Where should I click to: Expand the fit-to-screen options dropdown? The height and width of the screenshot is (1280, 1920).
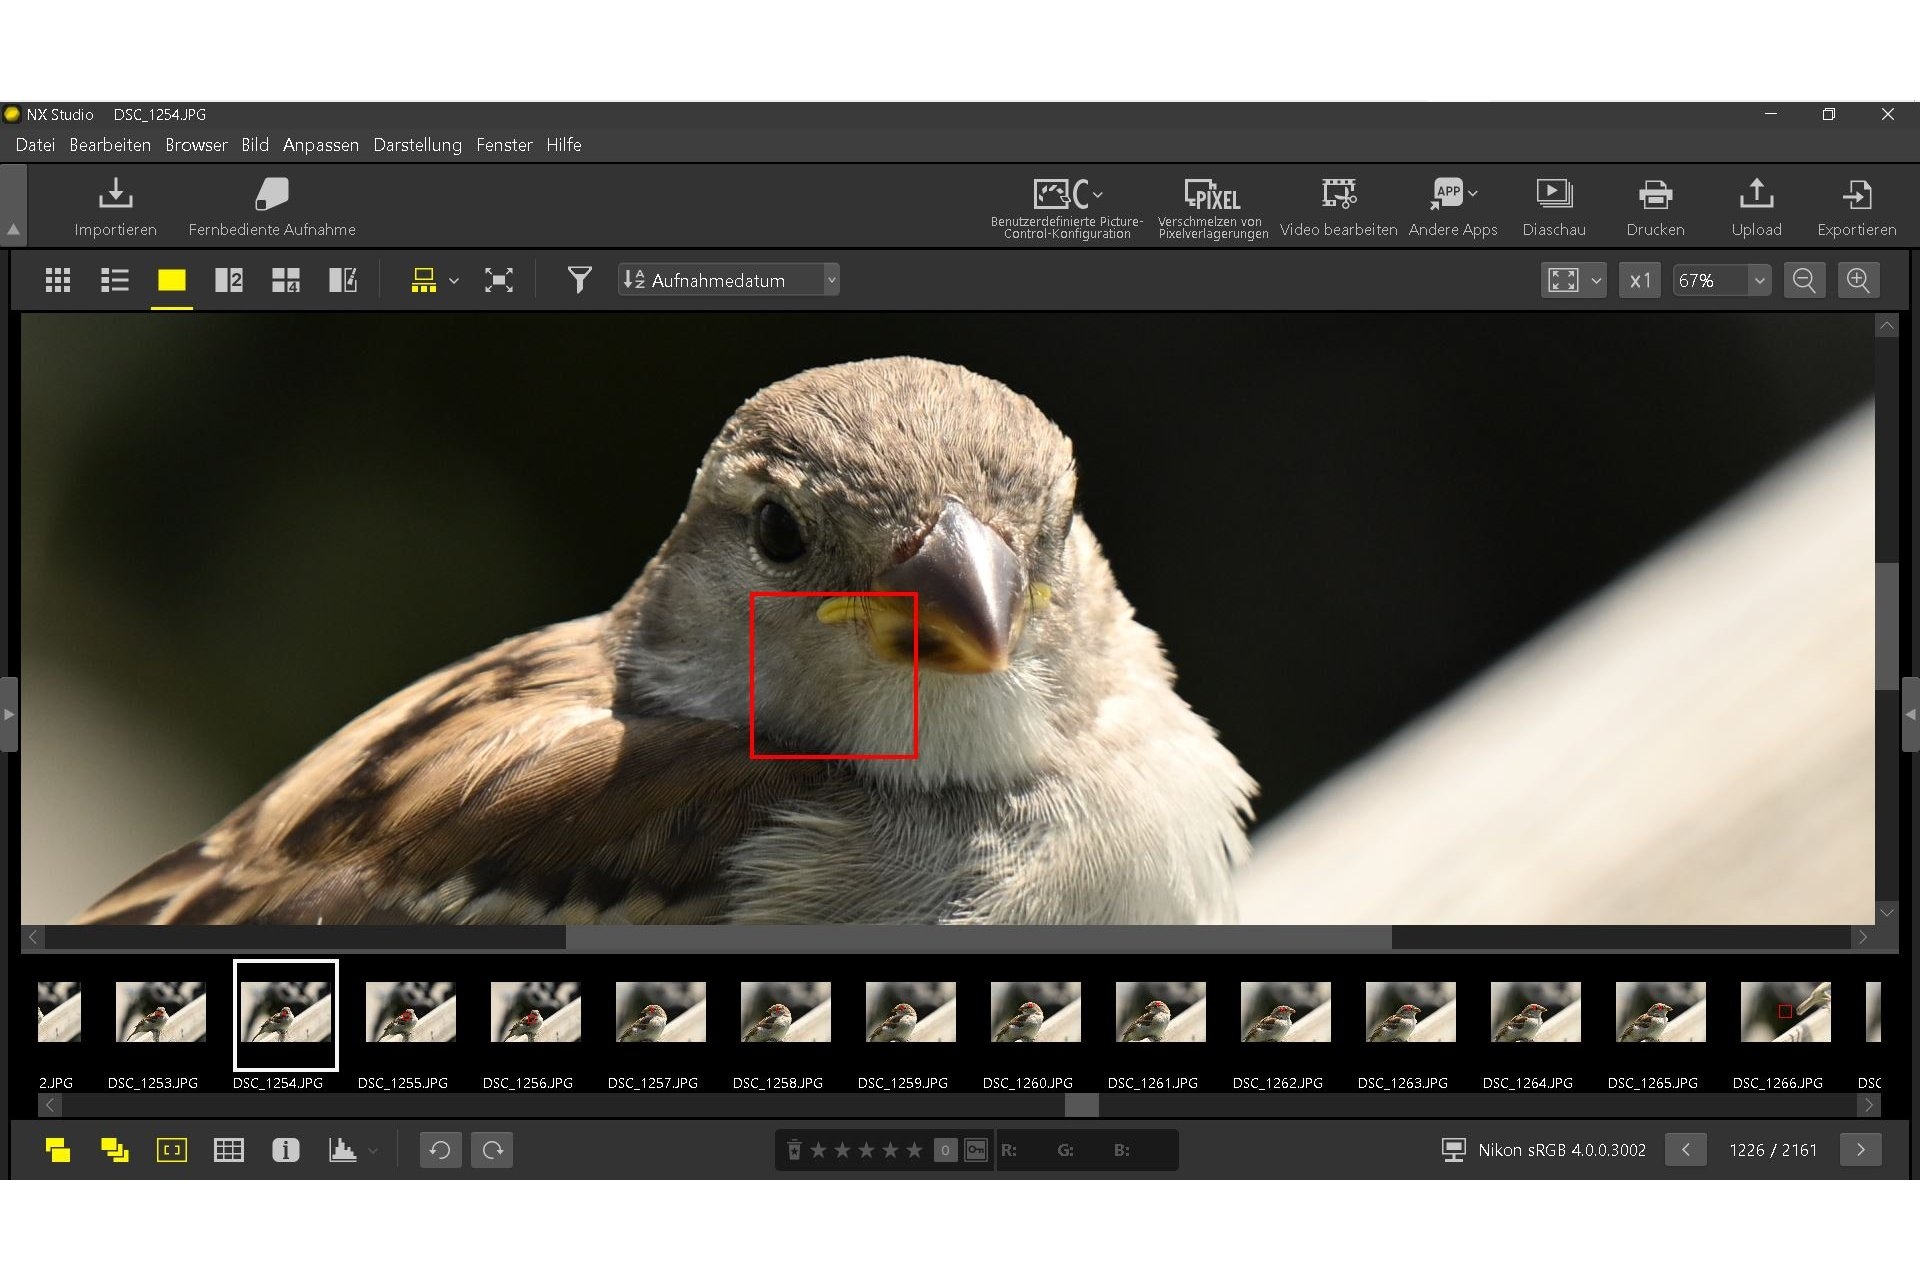1596,281
